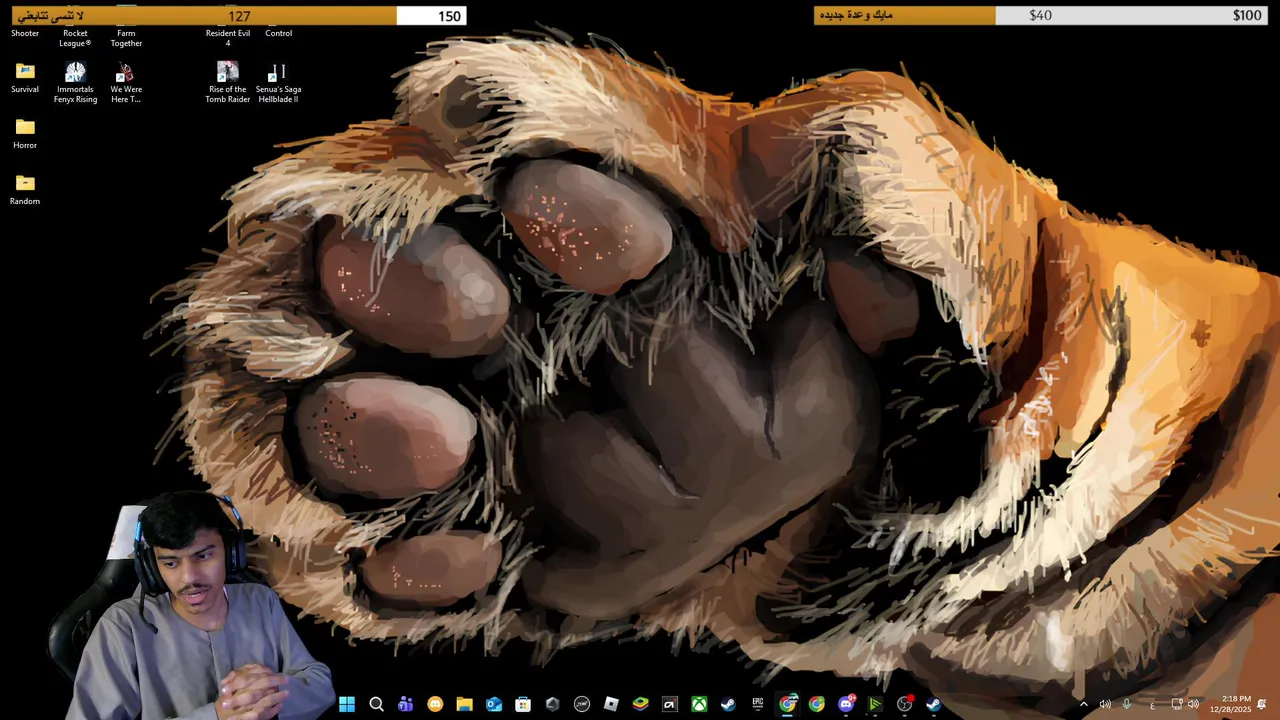The image size is (1280, 720).
Task: Select the Rocket League® desktop label
Action: (75, 38)
